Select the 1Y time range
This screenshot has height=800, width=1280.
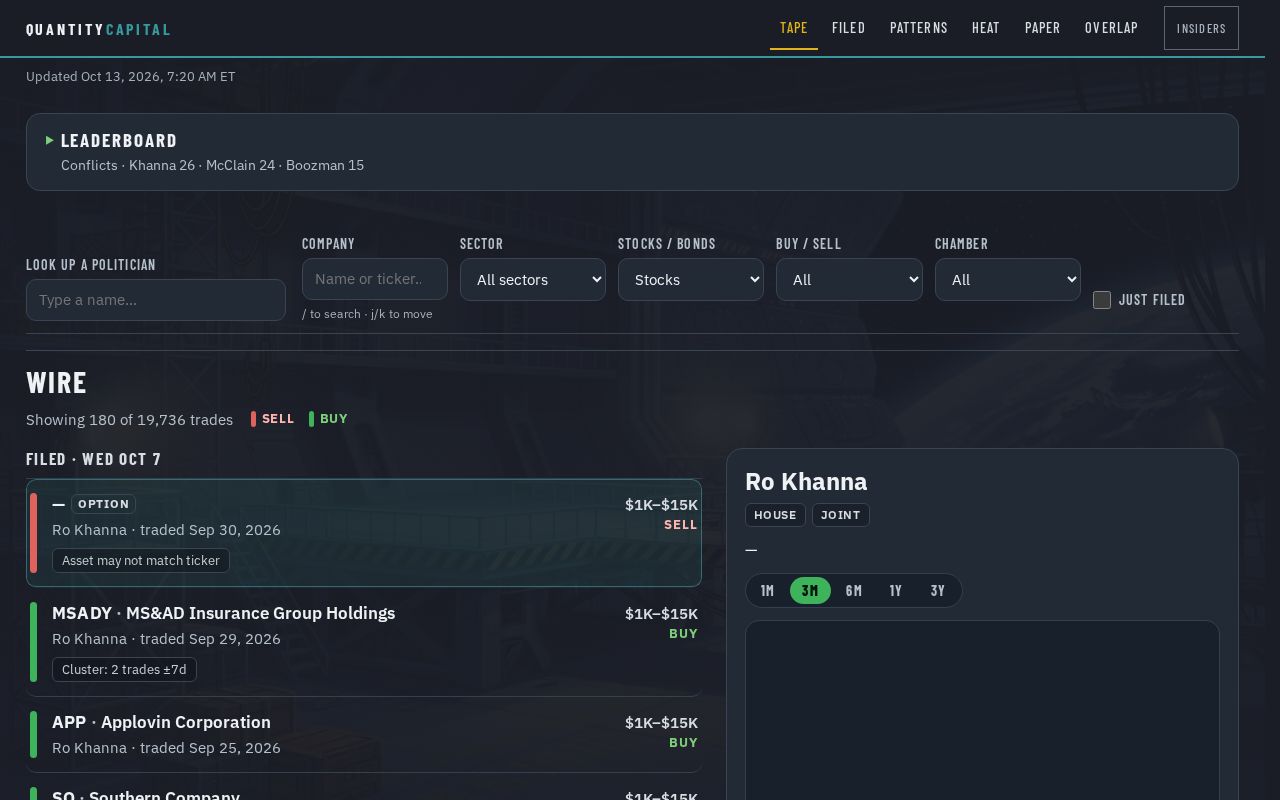(x=896, y=591)
